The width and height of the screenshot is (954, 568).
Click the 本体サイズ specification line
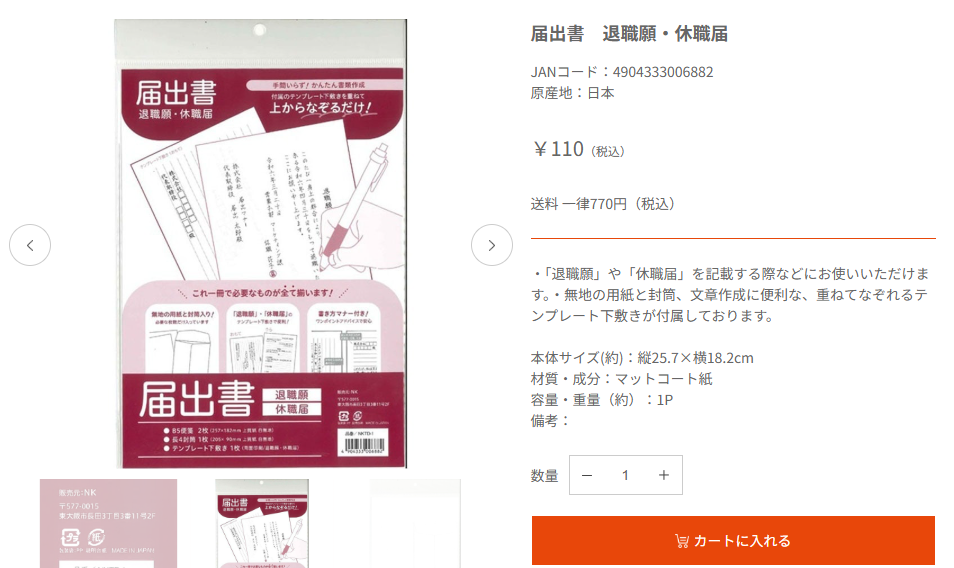(642, 358)
